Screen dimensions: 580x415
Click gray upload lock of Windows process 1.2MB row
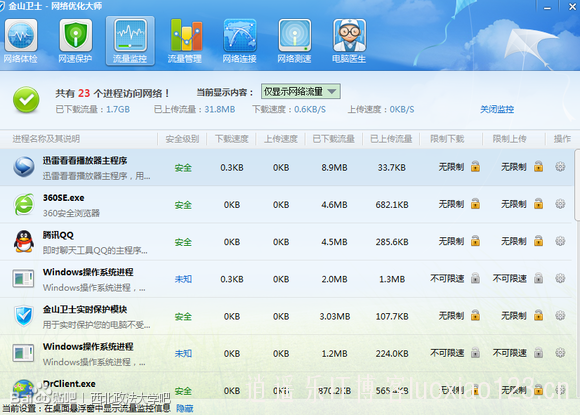539,352
